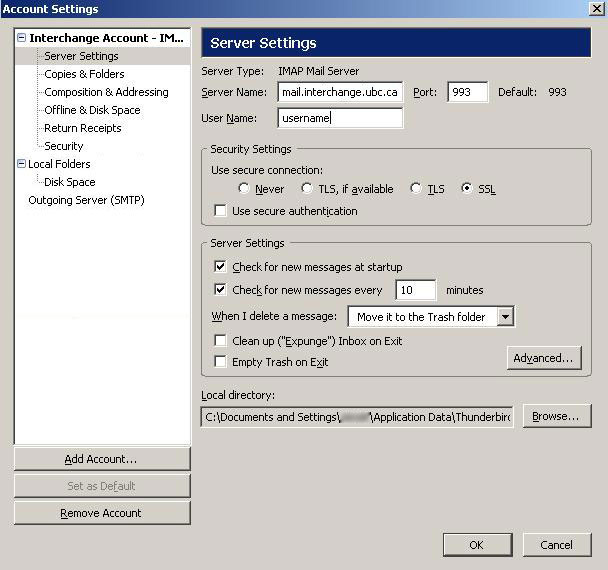The width and height of the screenshot is (608, 570).
Task: Open Security settings in account tree
Action: (64, 146)
